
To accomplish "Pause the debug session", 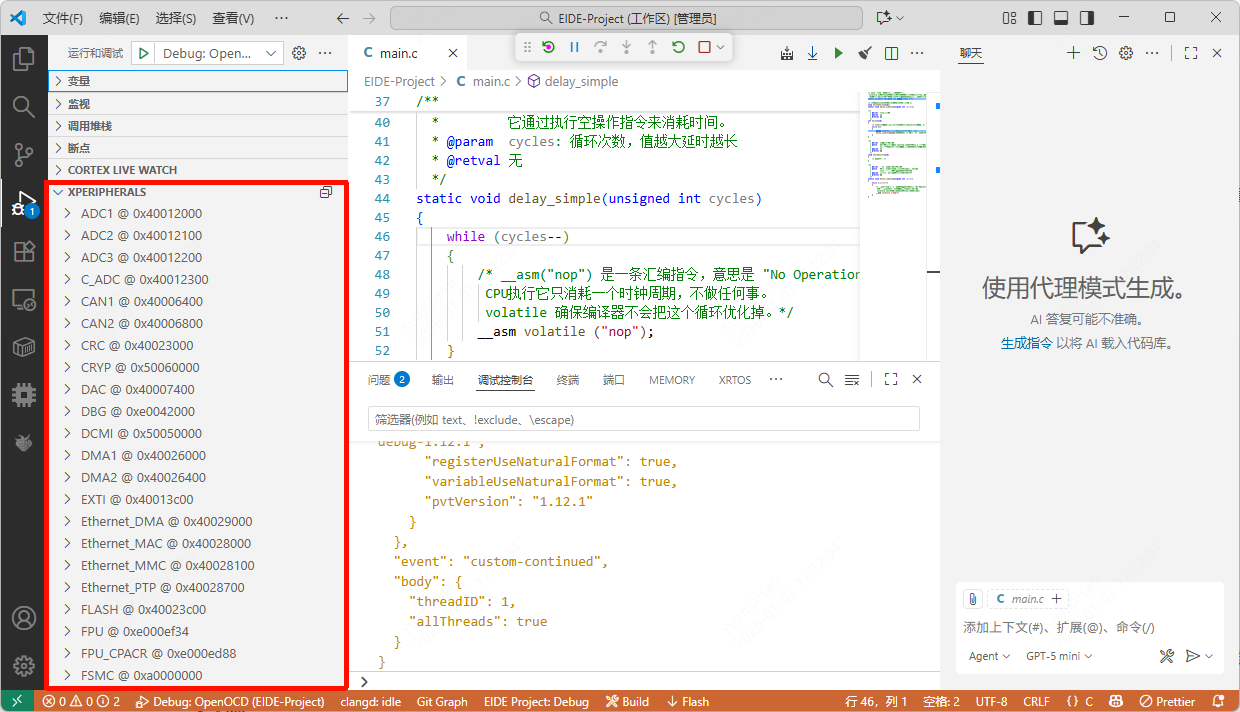I will pyautogui.click(x=574, y=47).
